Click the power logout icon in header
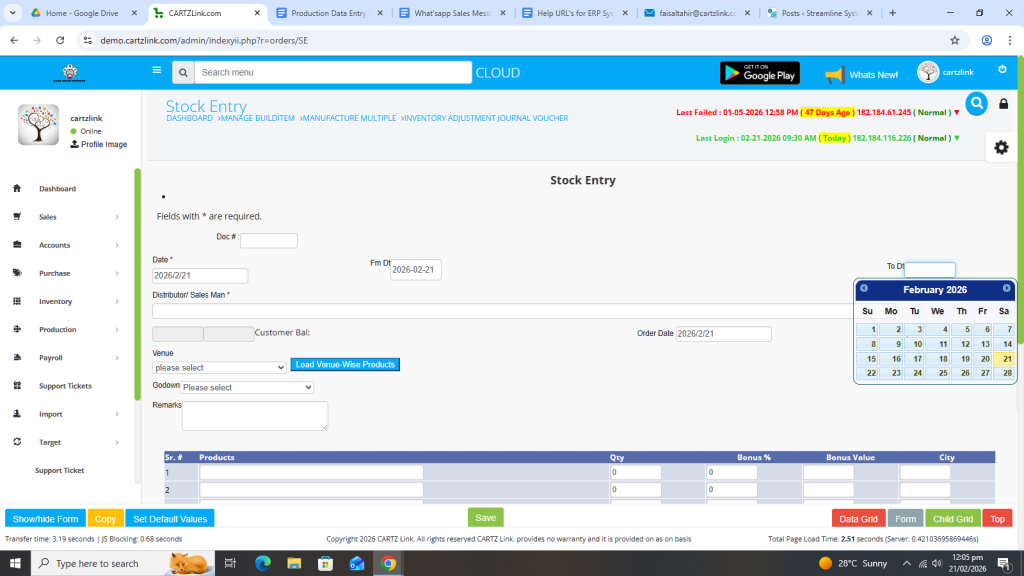Viewport: 1024px width, 576px height. (1002, 69)
